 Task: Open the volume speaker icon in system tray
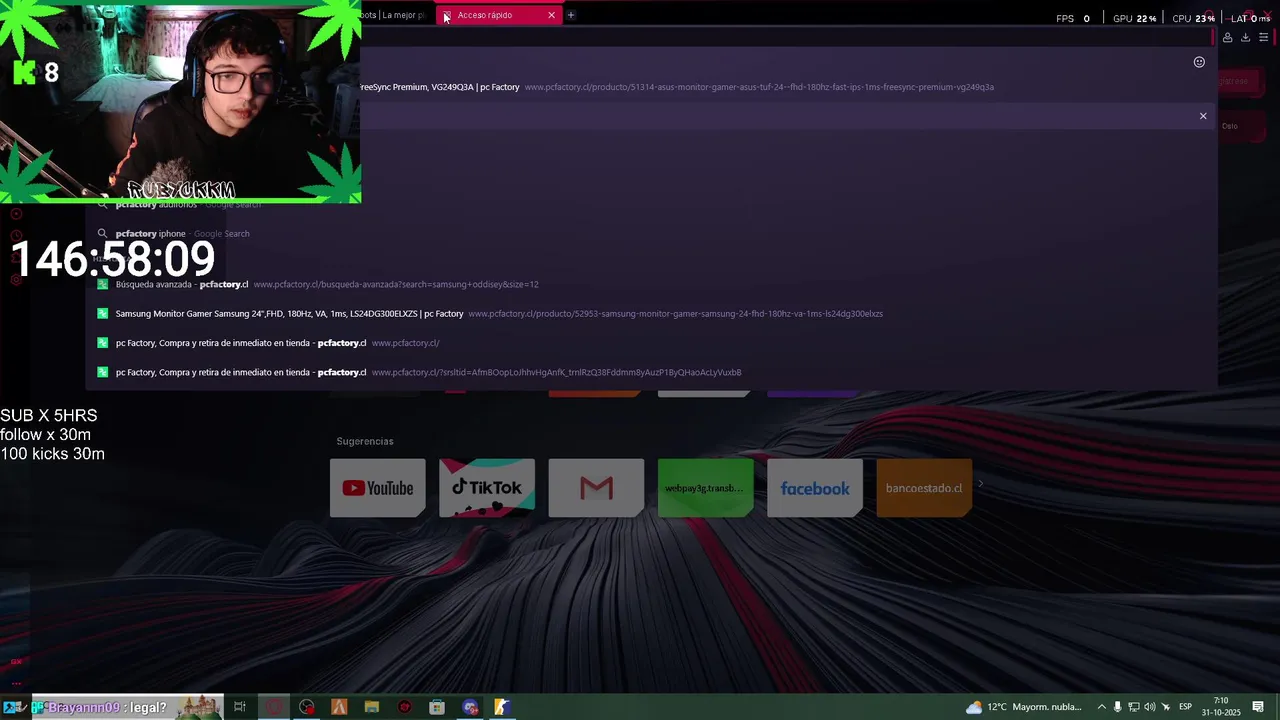click(1149, 707)
